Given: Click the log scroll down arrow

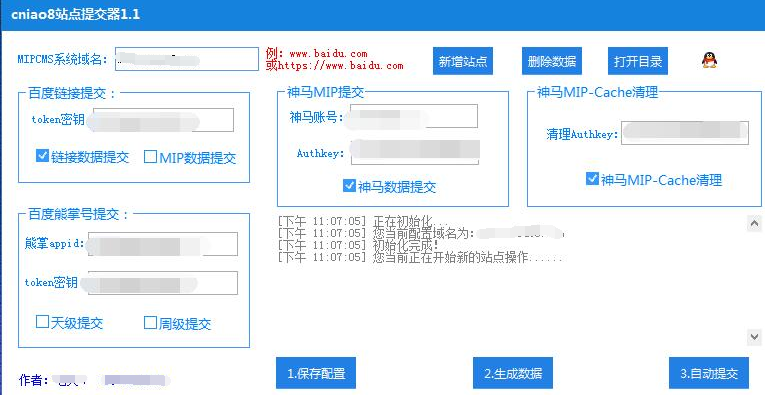Looking at the screenshot, I should pos(754,337).
